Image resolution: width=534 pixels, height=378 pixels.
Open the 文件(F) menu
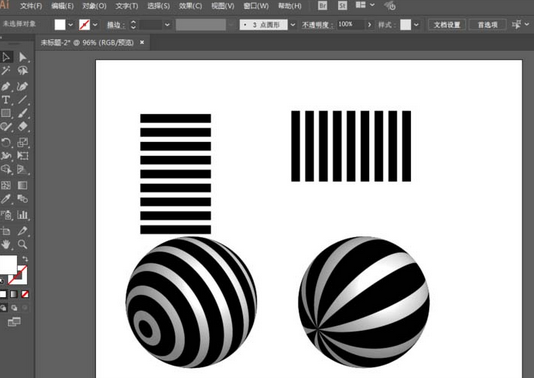[31, 6]
